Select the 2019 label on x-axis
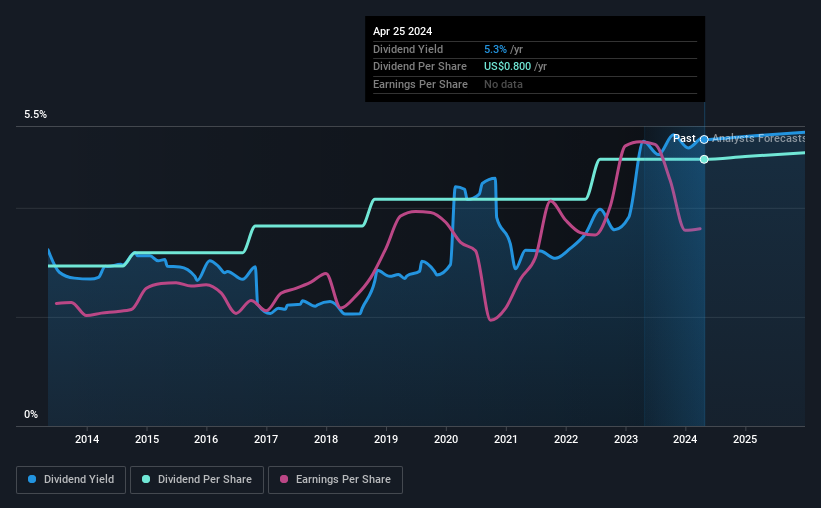Viewport: 821px width, 508px height. pyautogui.click(x=386, y=439)
